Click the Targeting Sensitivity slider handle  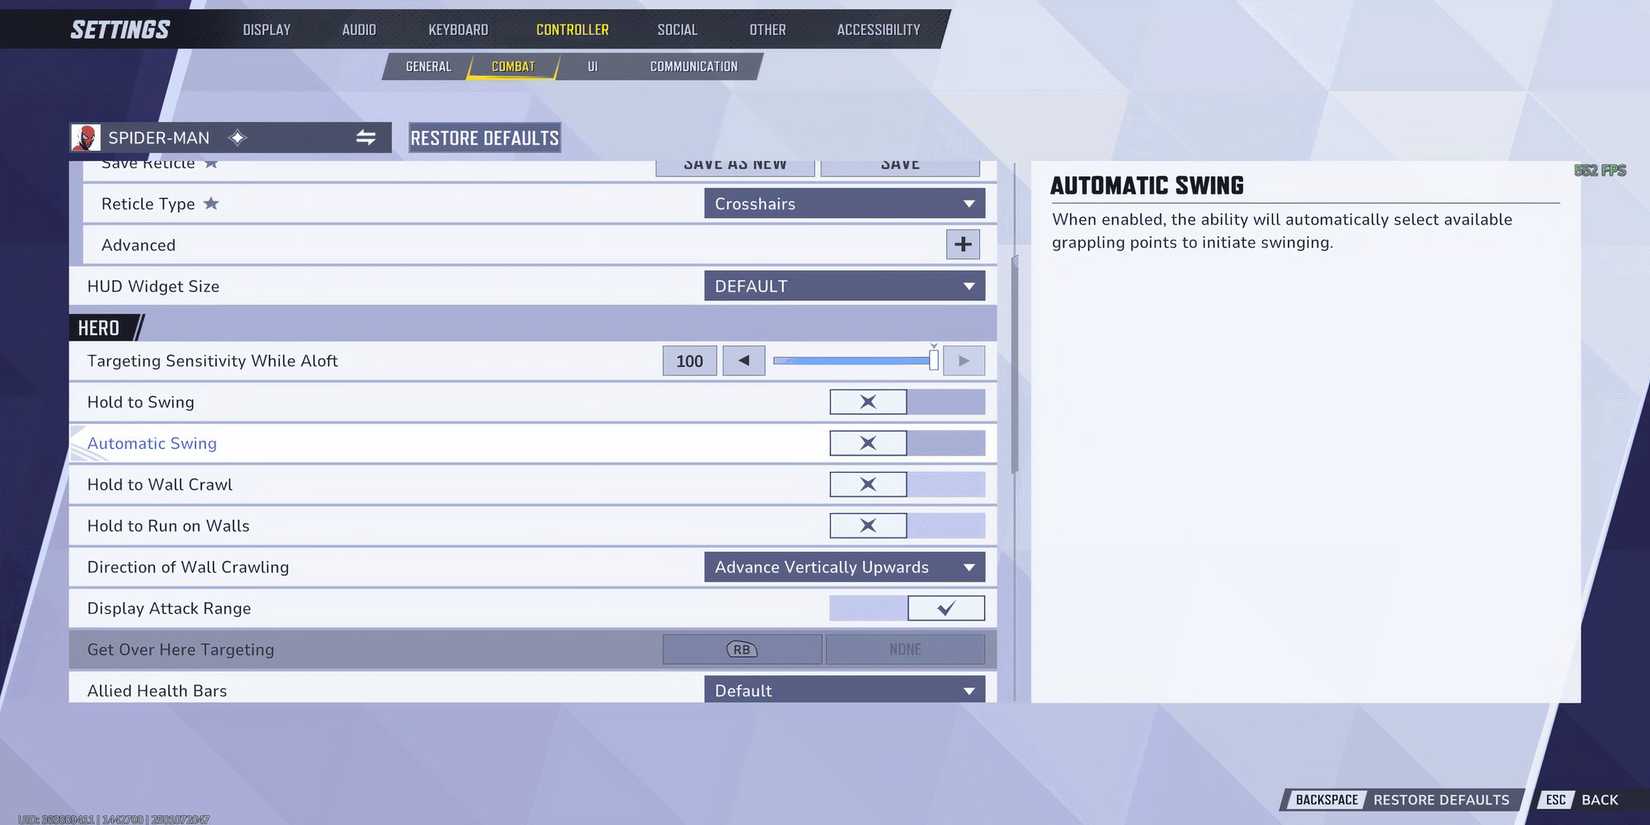click(934, 360)
